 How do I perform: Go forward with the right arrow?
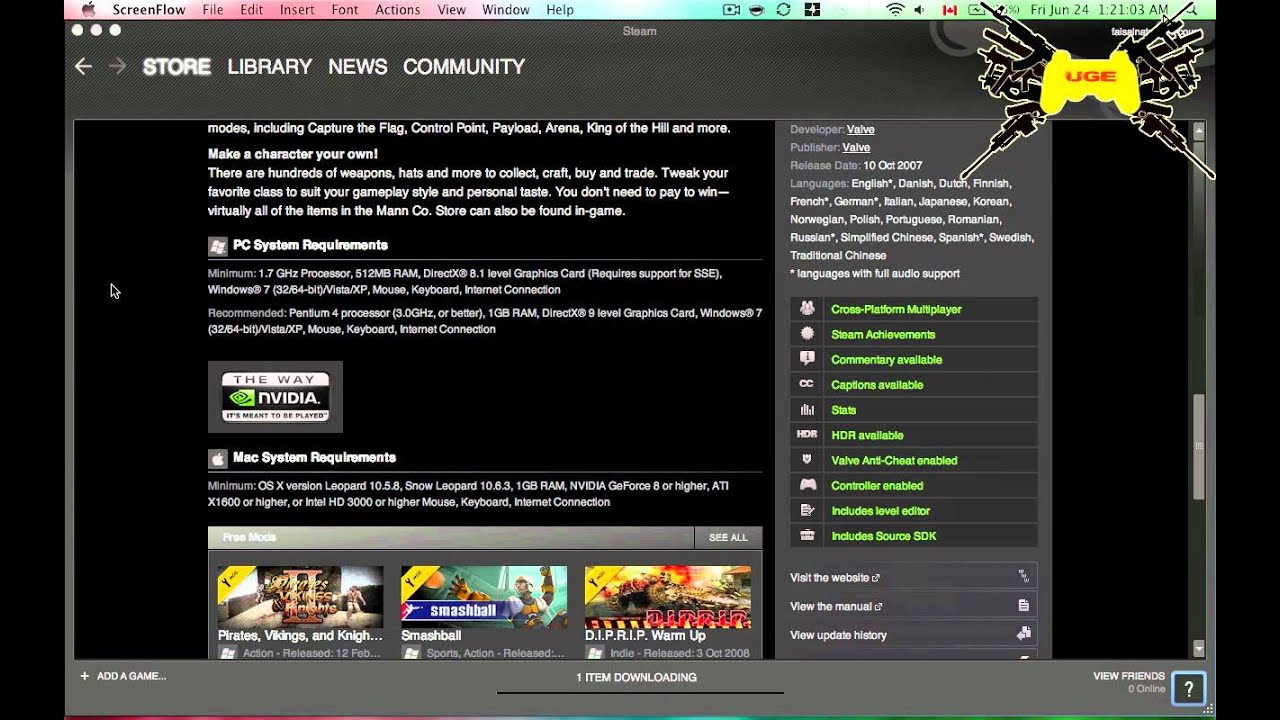point(117,66)
